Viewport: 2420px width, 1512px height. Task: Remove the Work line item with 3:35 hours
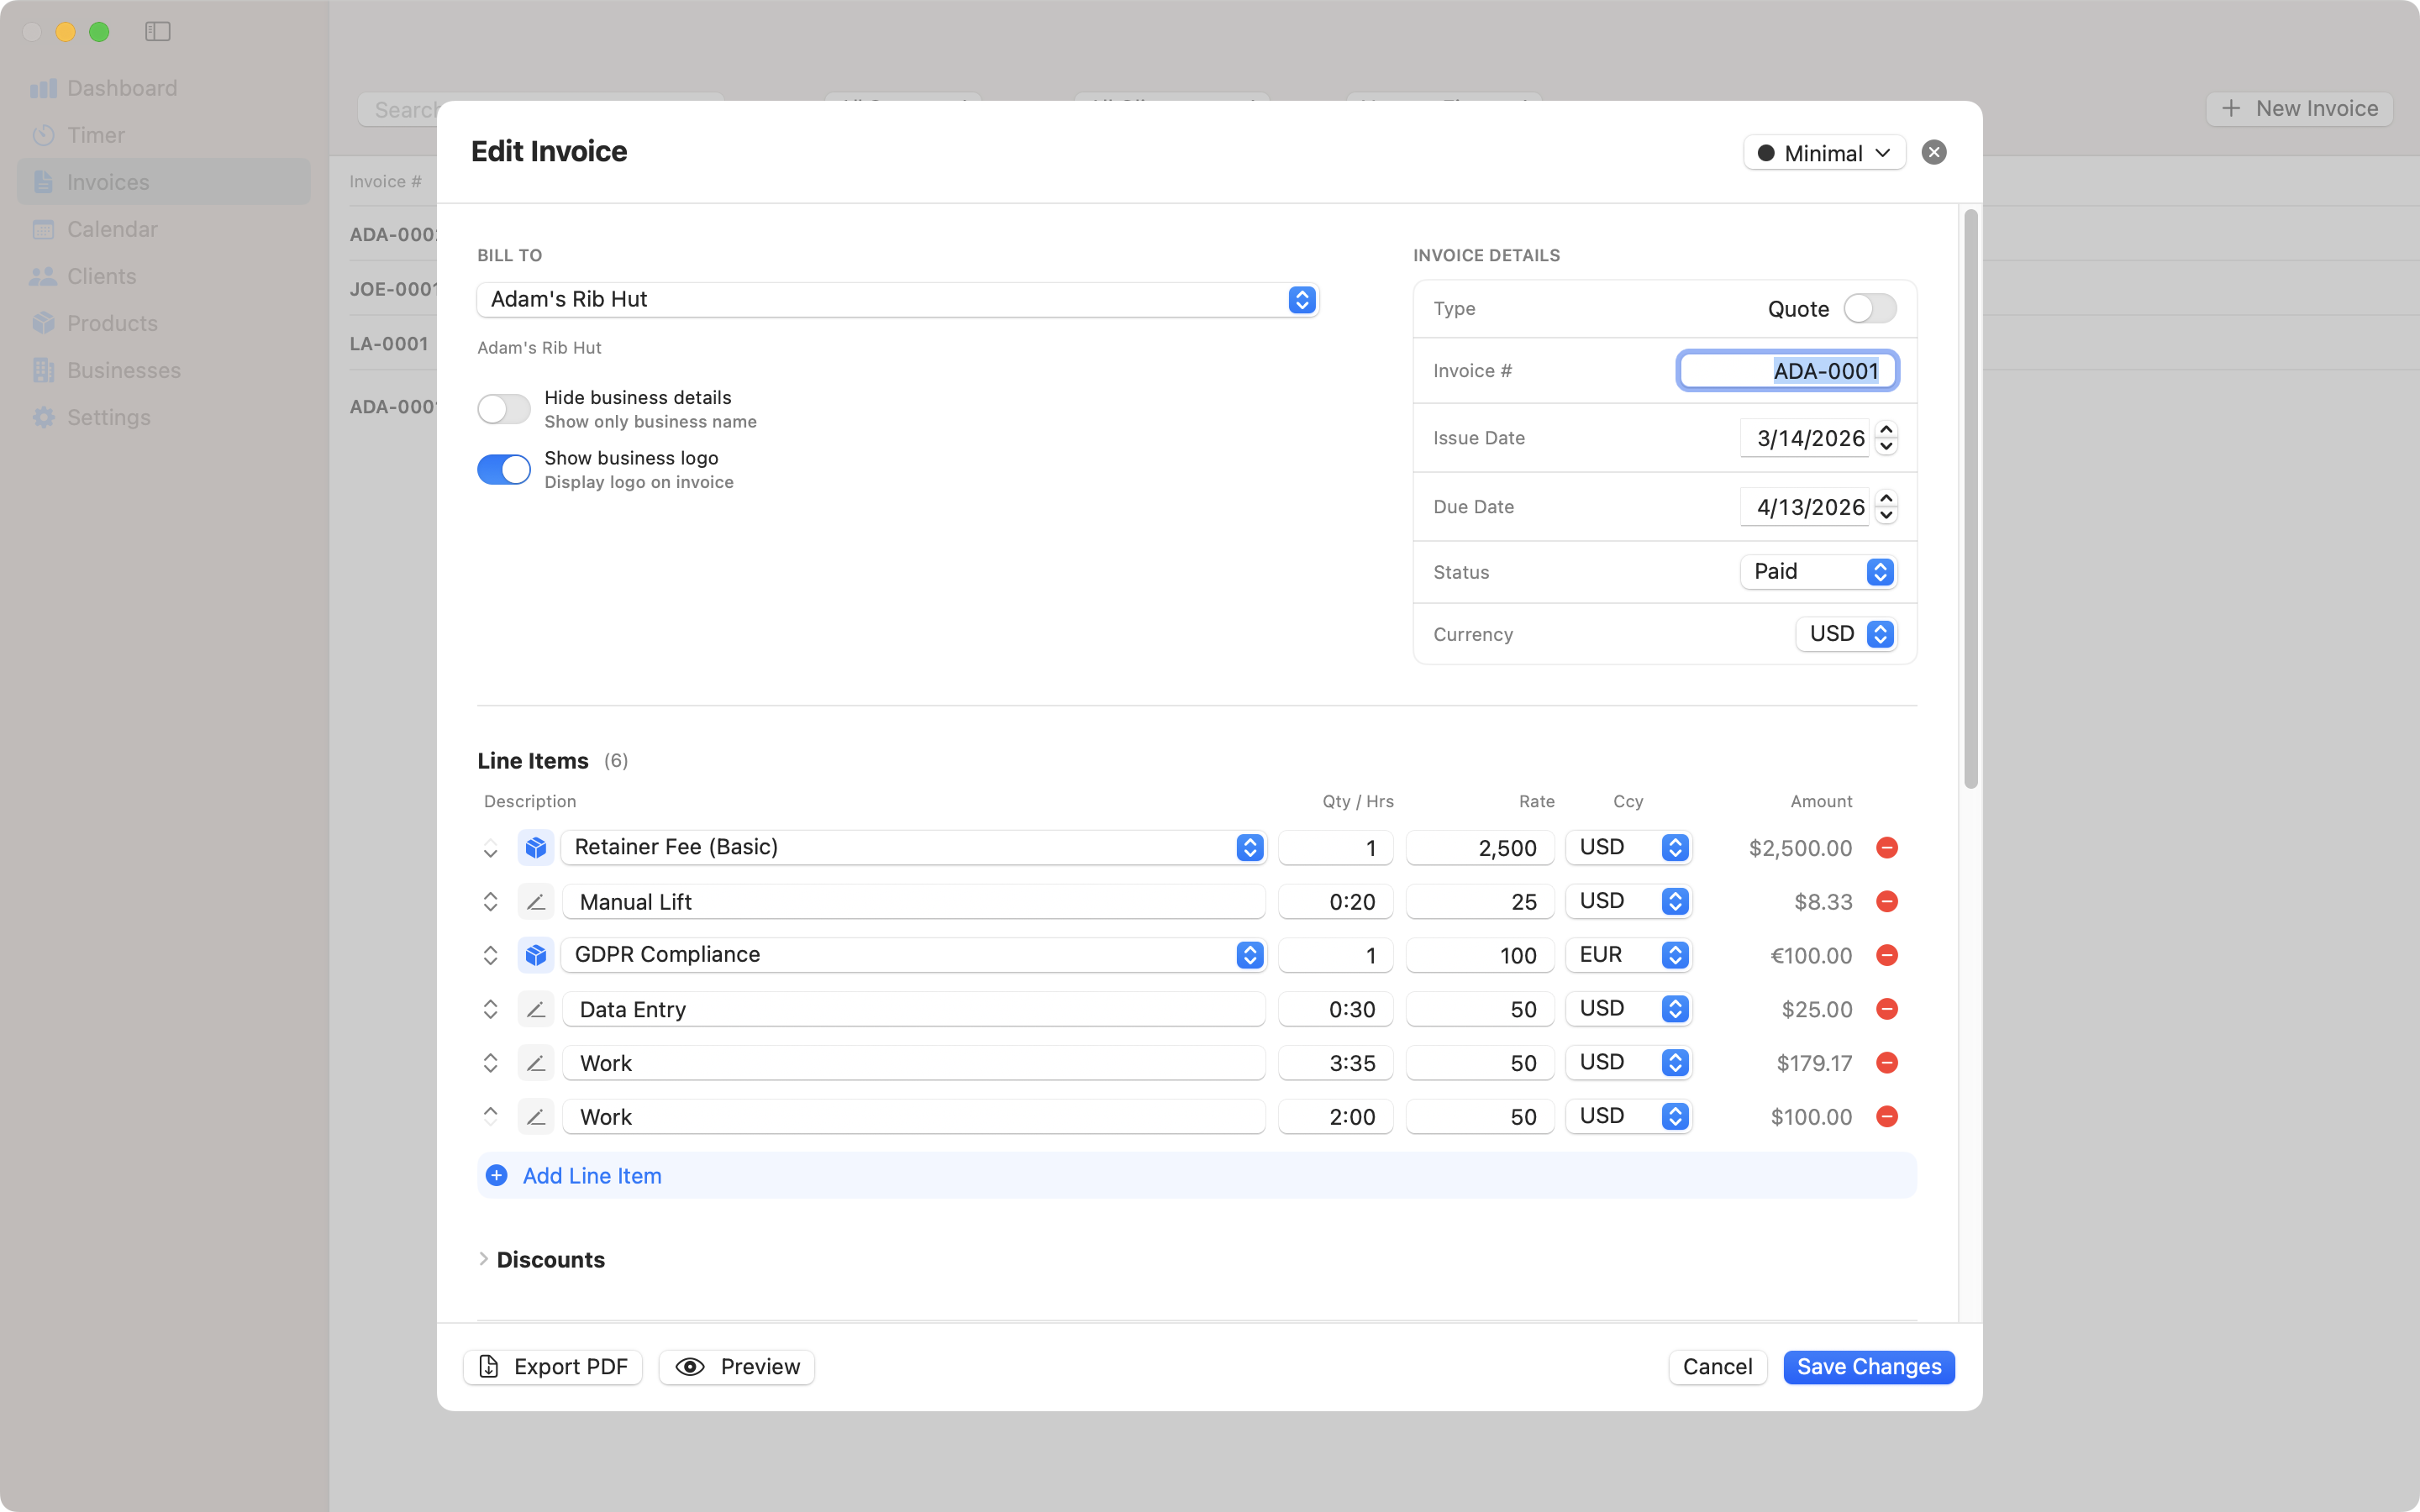pyautogui.click(x=1887, y=1063)
